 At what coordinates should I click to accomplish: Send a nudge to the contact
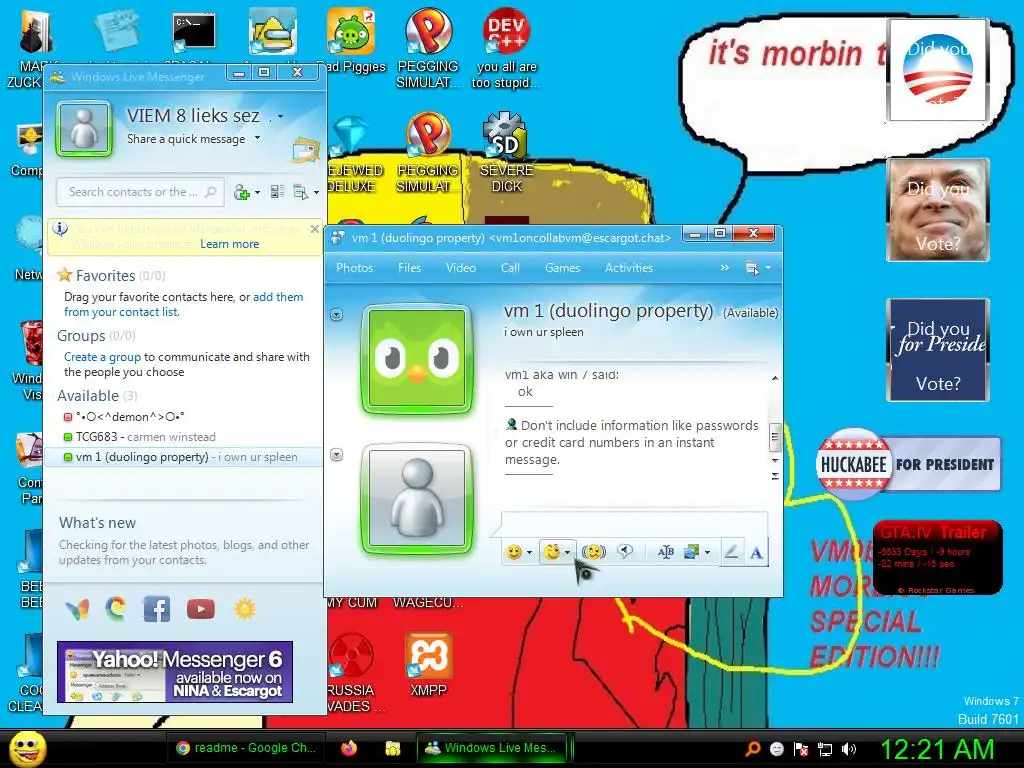click(x=594, y=552)
